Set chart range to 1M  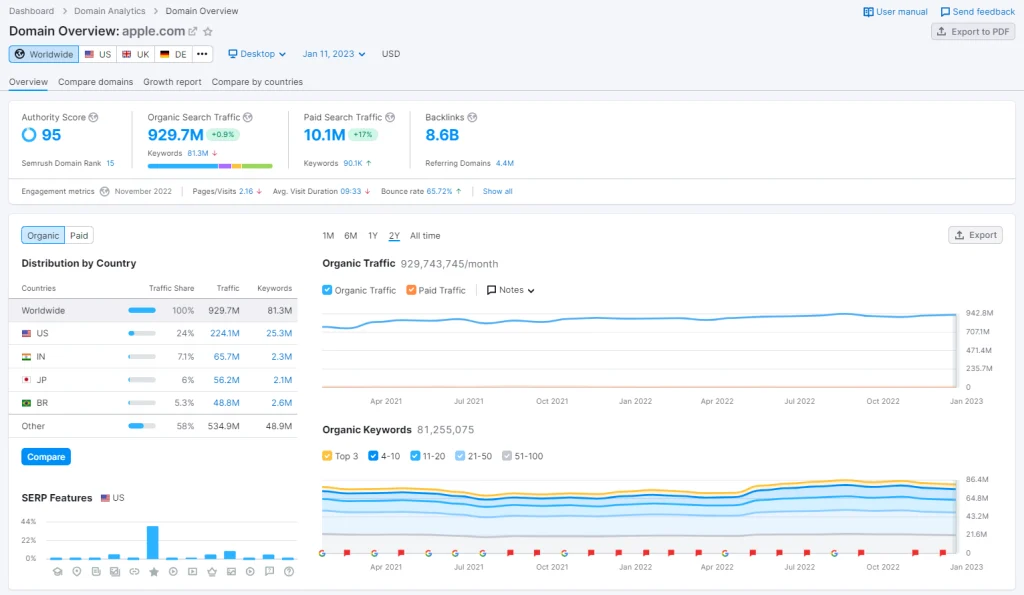[x=328, y=236]
